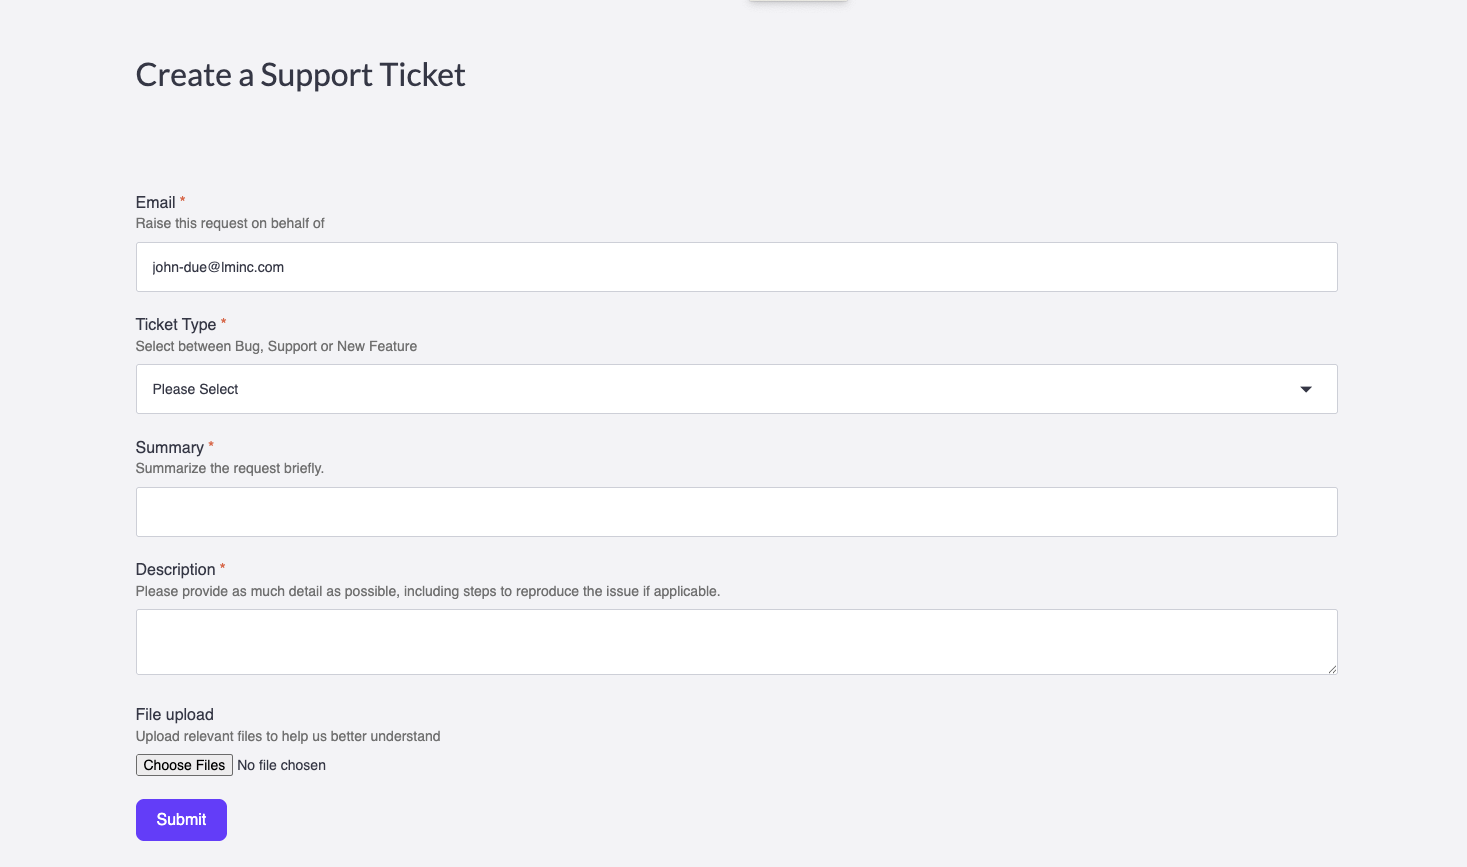Click the Summary label

[x=170, y=447]
